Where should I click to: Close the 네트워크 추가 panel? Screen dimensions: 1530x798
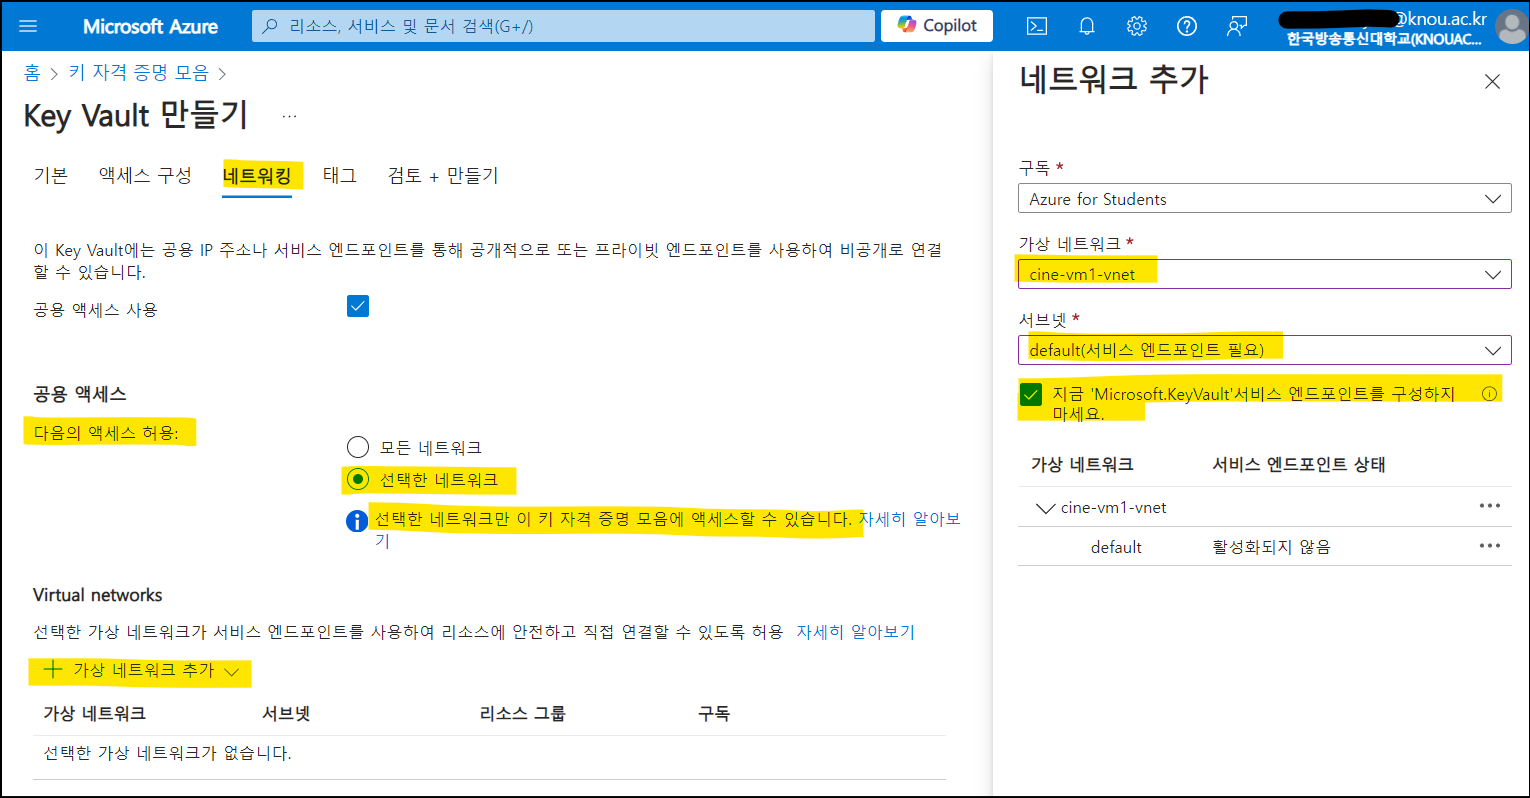[x=1492, y=82]
